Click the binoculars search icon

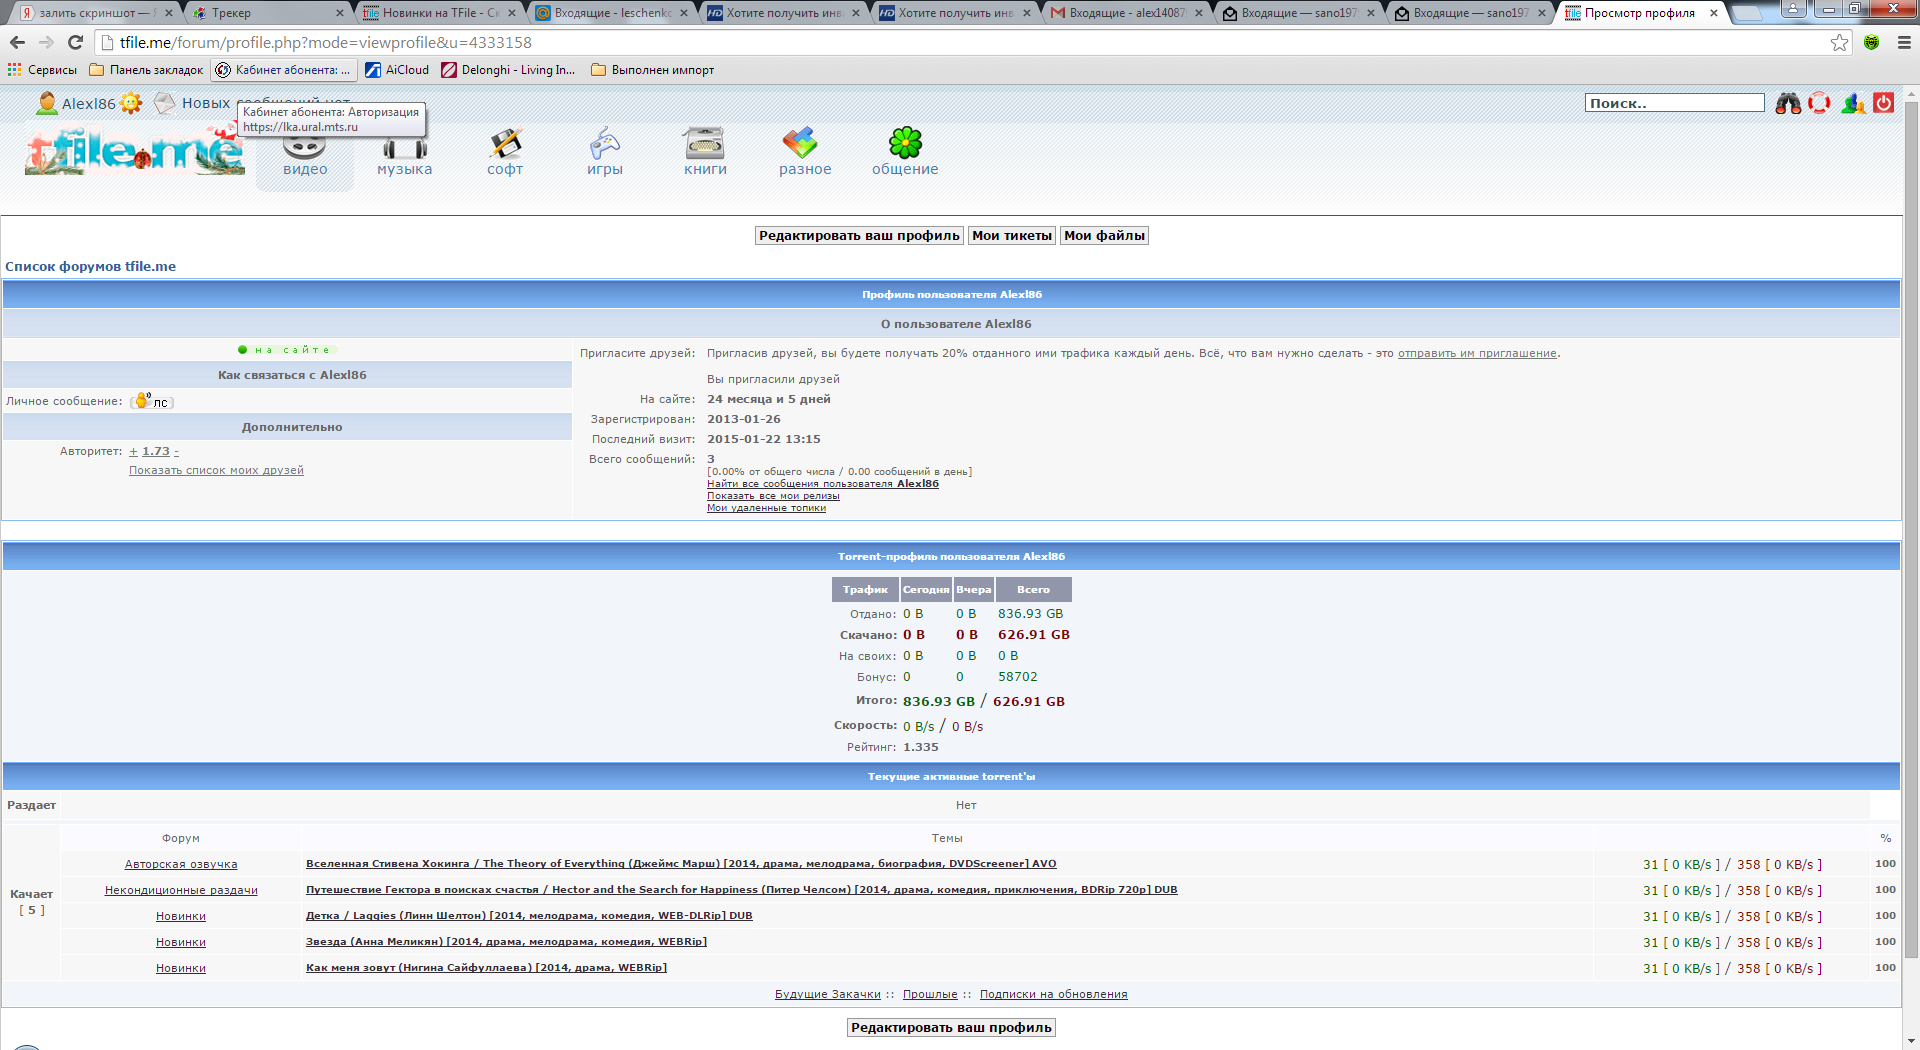tap(1788, 103)
